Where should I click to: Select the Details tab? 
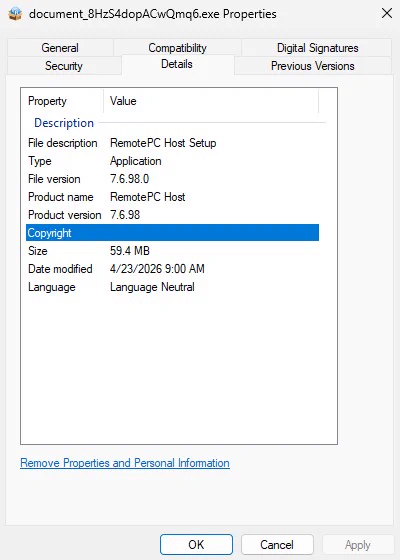coord(177,64)
